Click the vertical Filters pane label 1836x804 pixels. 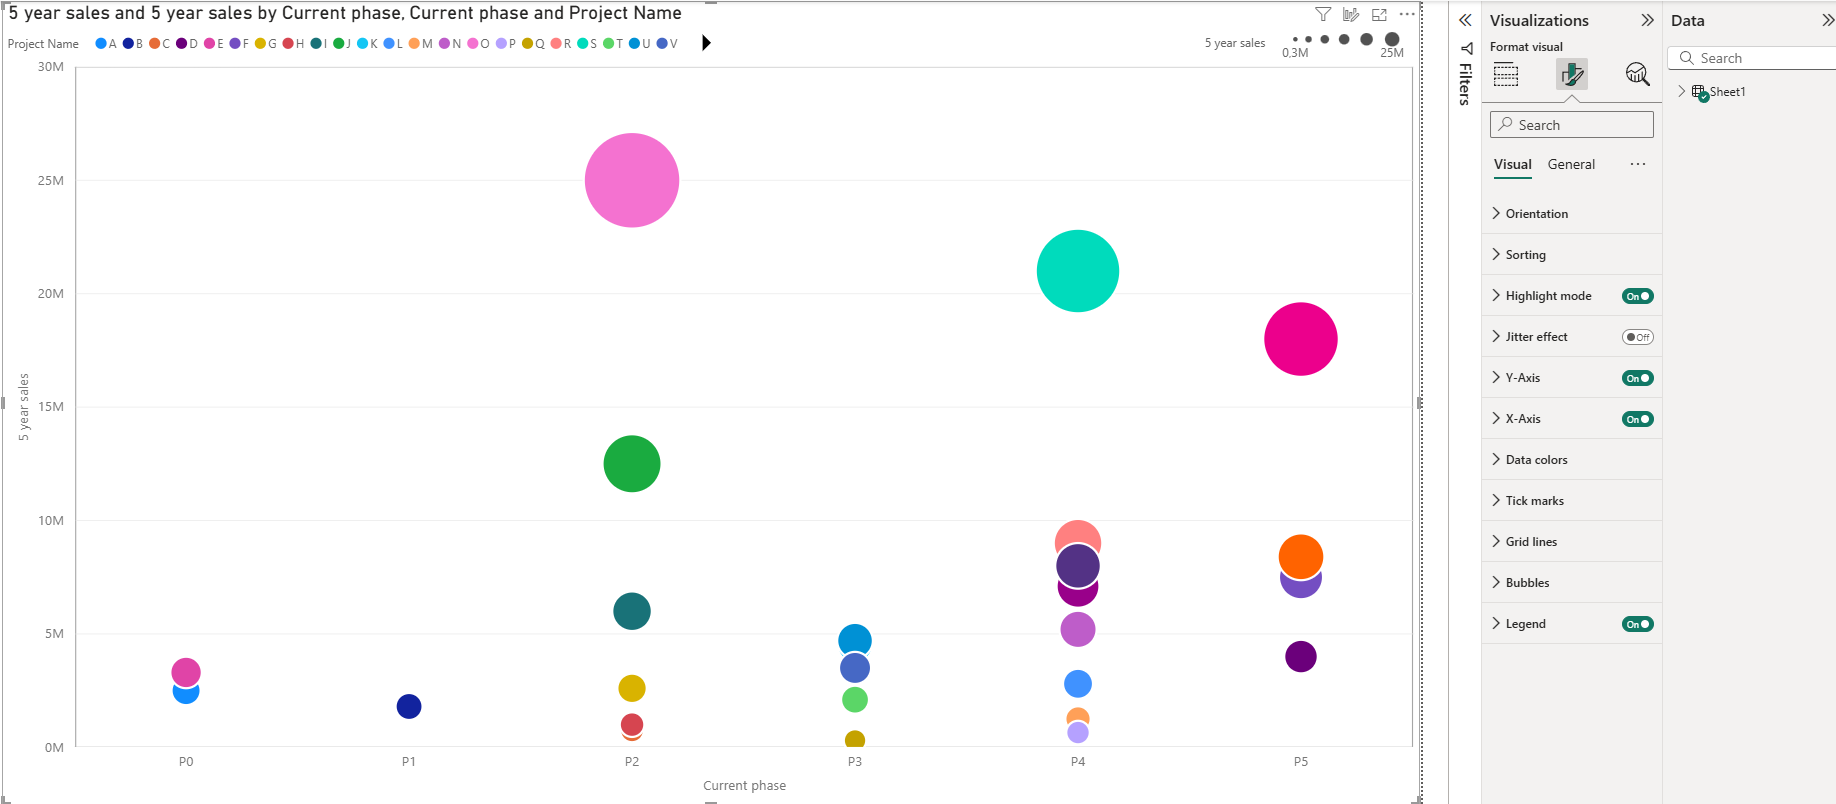pyautogui.click(x=1465, y=84)
